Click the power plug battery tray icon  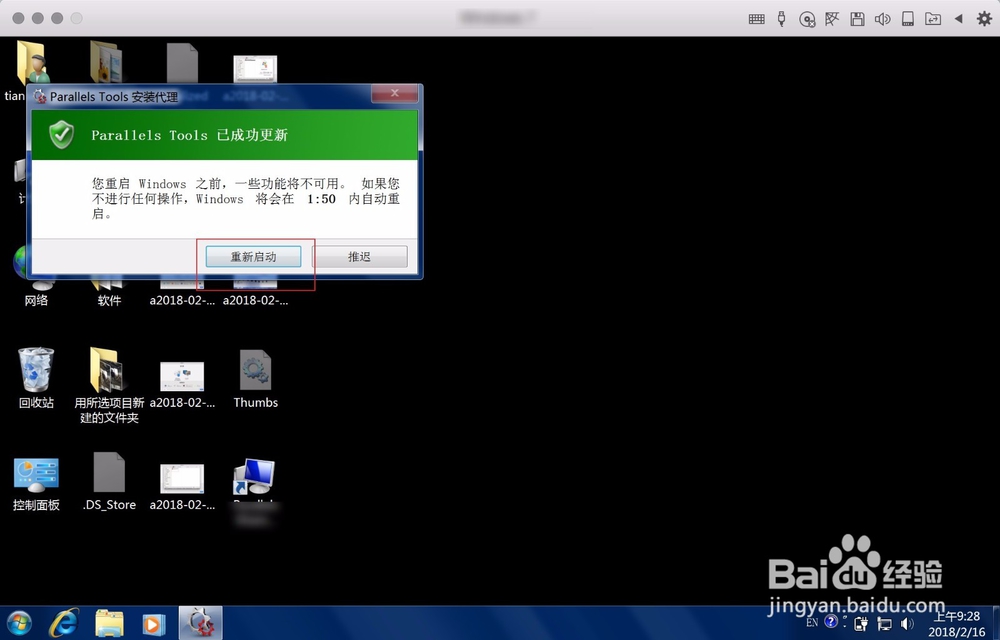coord(862,623)
